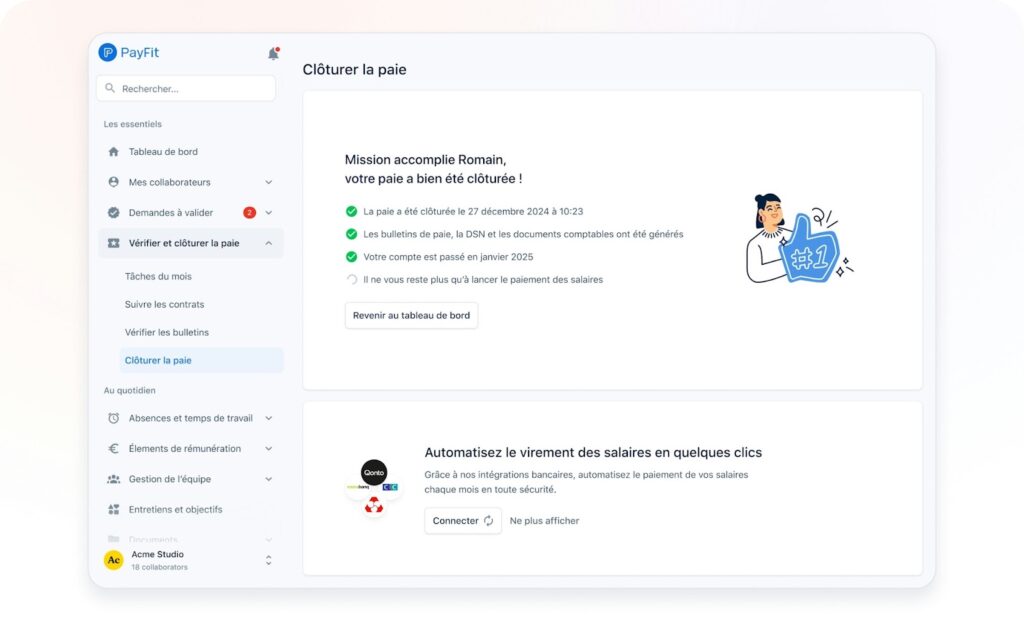Expand Absences et temps de travail
This screenshot has width=1024, height=623.
[x=268, y=418]
